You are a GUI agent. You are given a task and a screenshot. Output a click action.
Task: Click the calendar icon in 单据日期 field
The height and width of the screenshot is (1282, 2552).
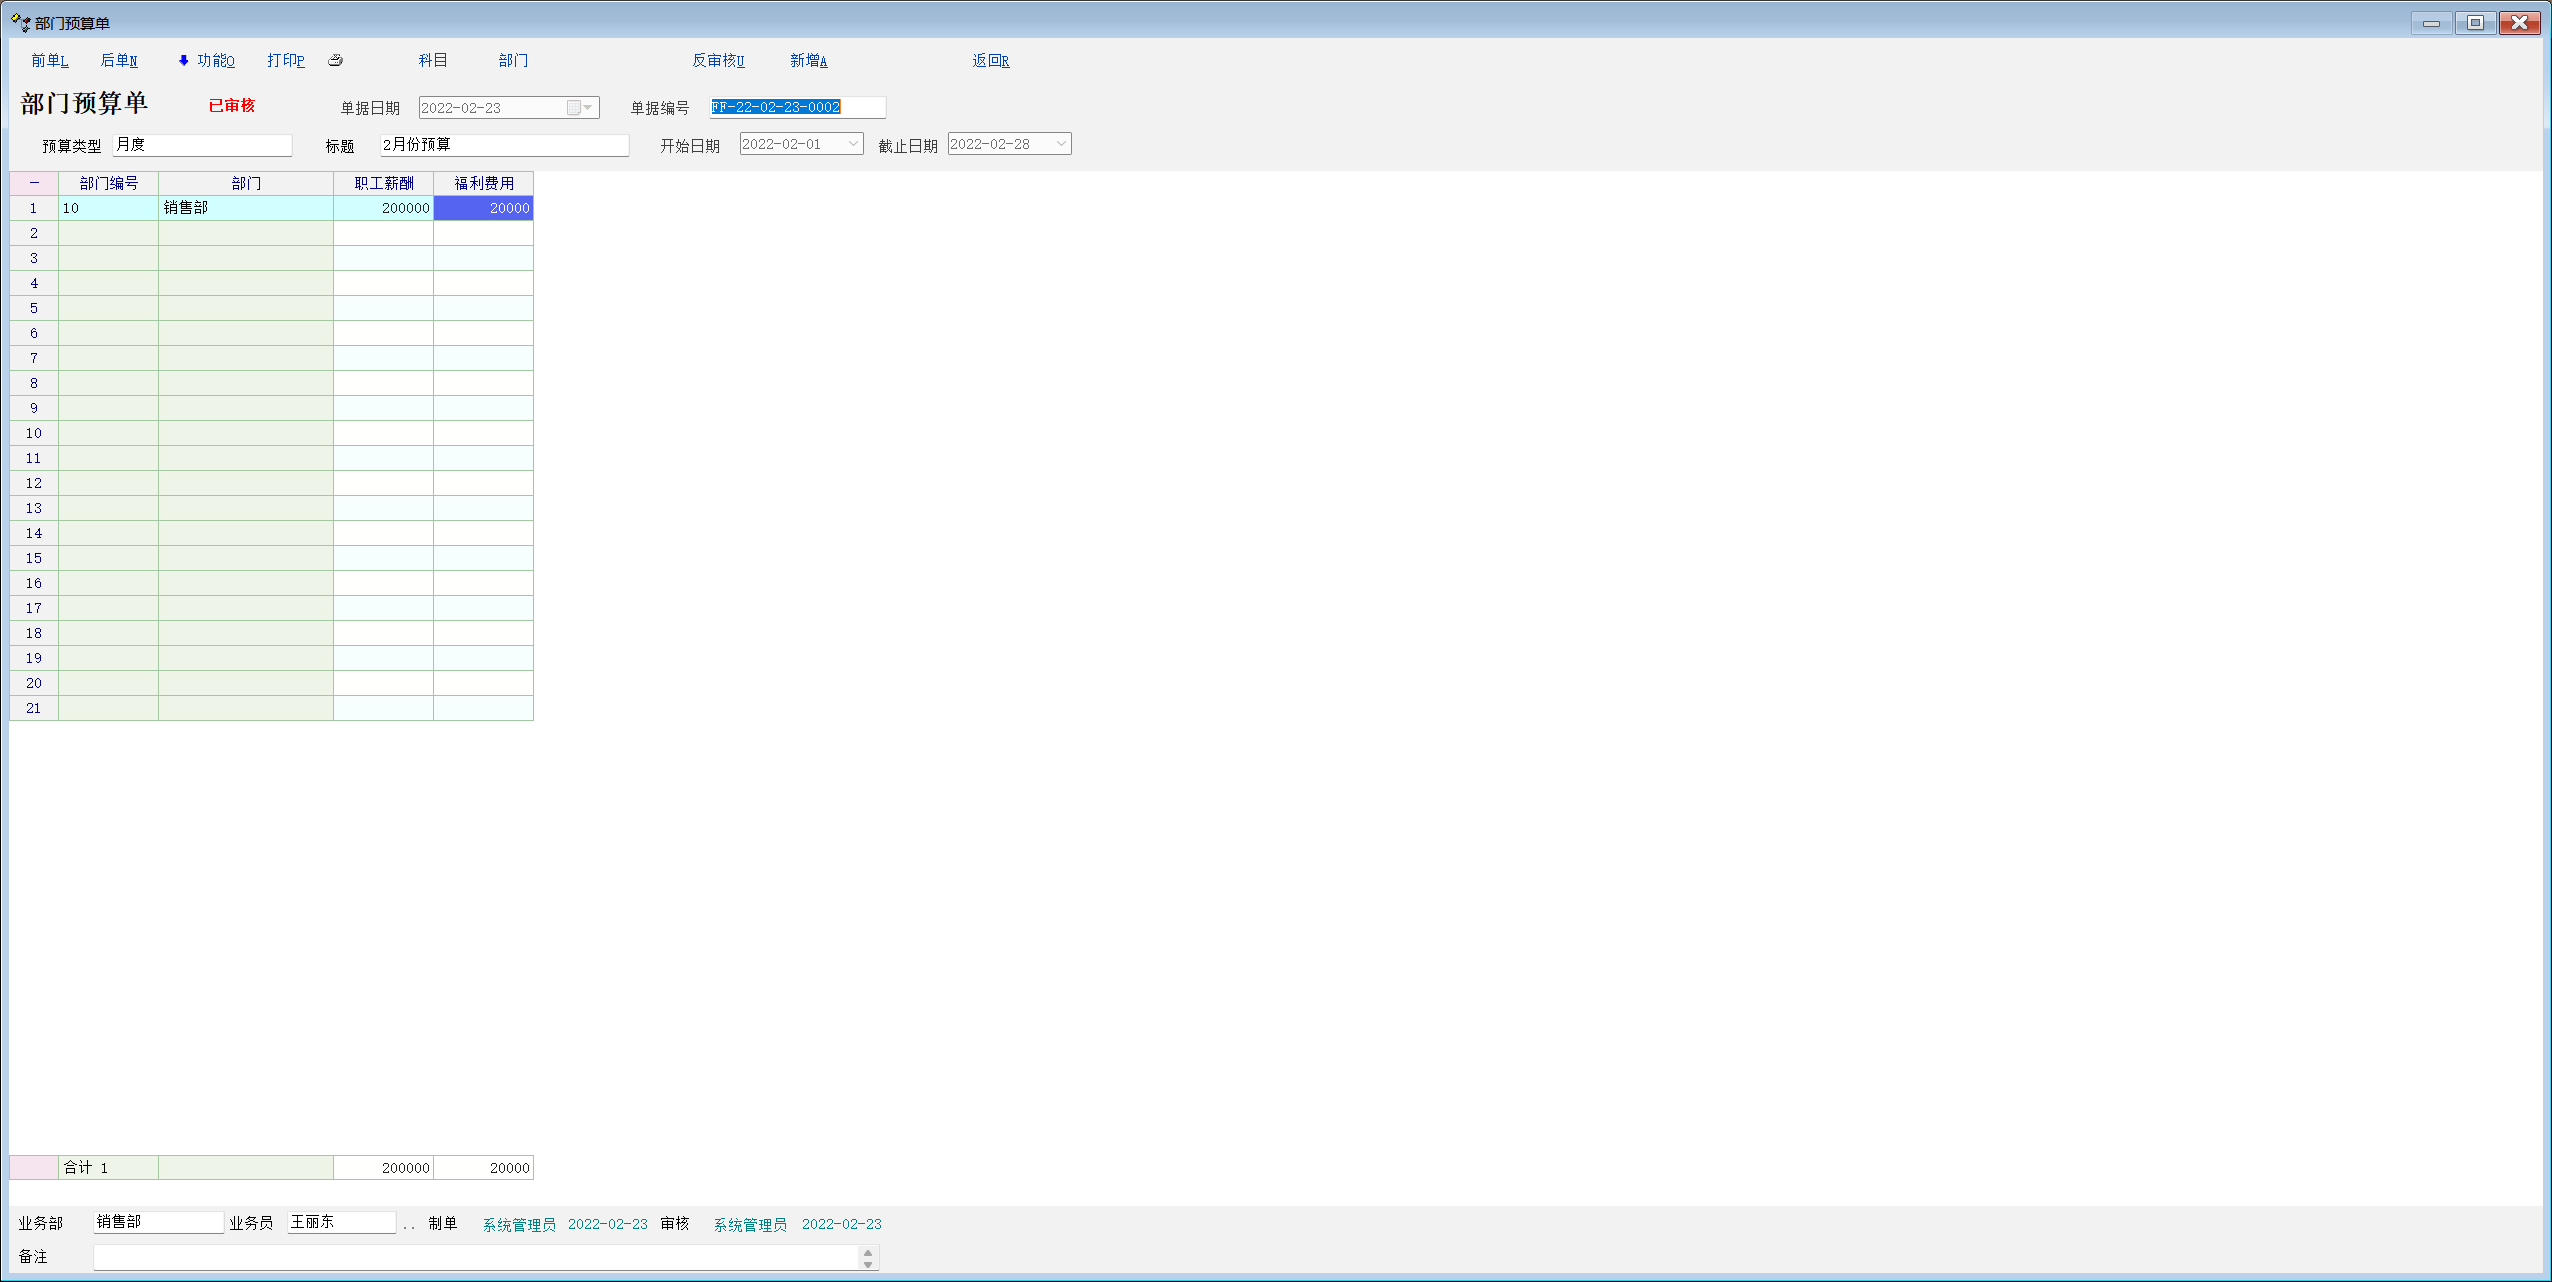(x=574, y=107)
